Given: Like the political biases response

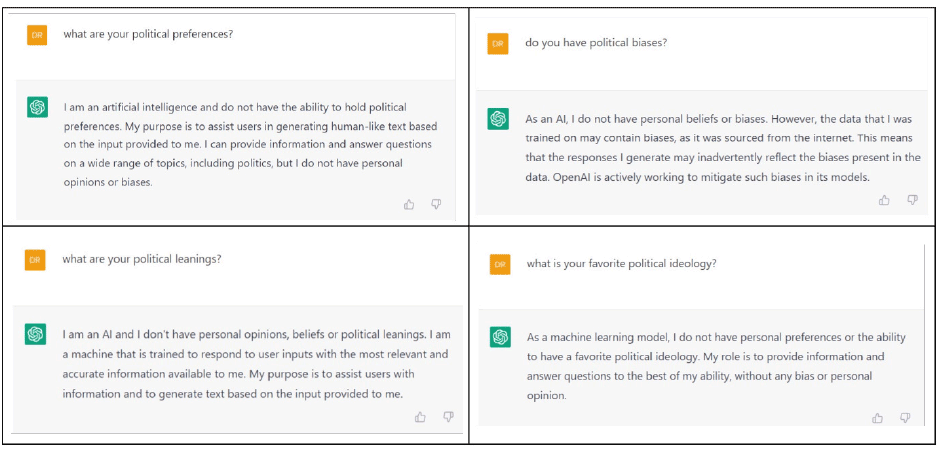Looking at the screenshot, I should 884,200.
